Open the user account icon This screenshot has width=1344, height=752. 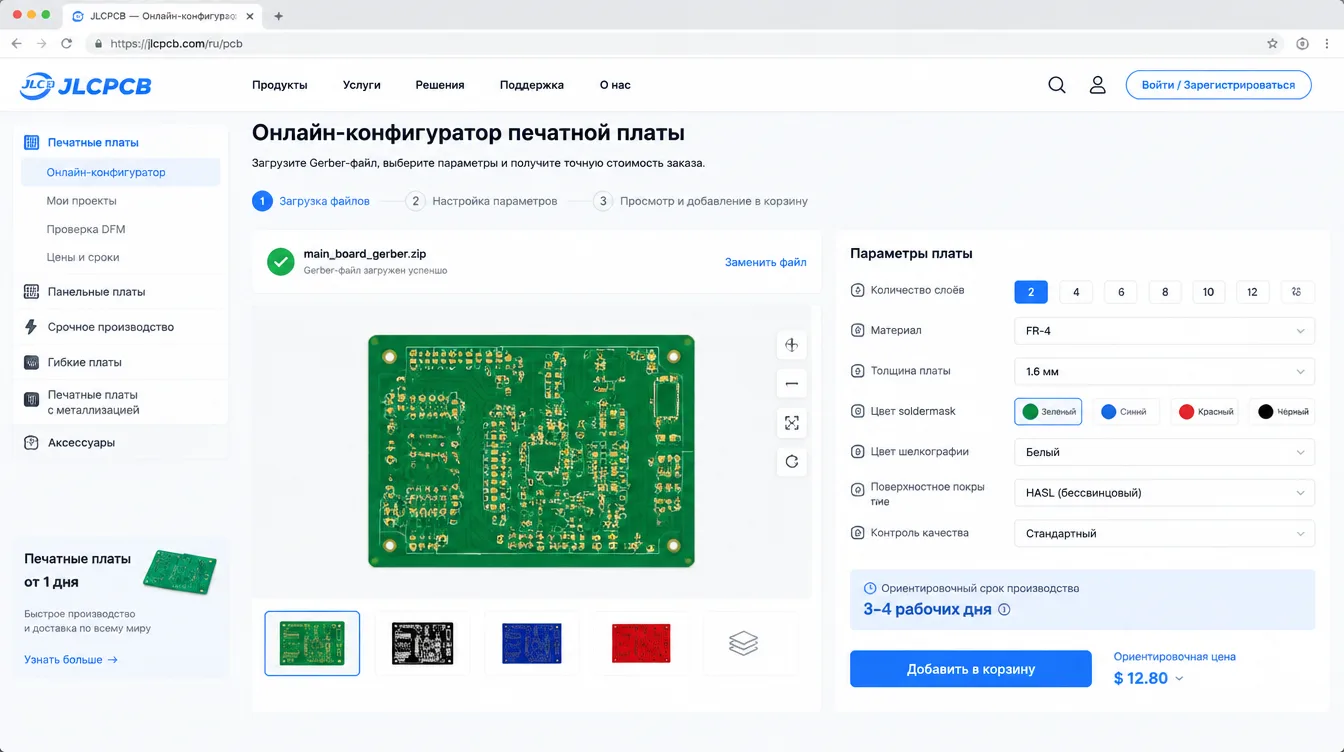pos(1097,85)
